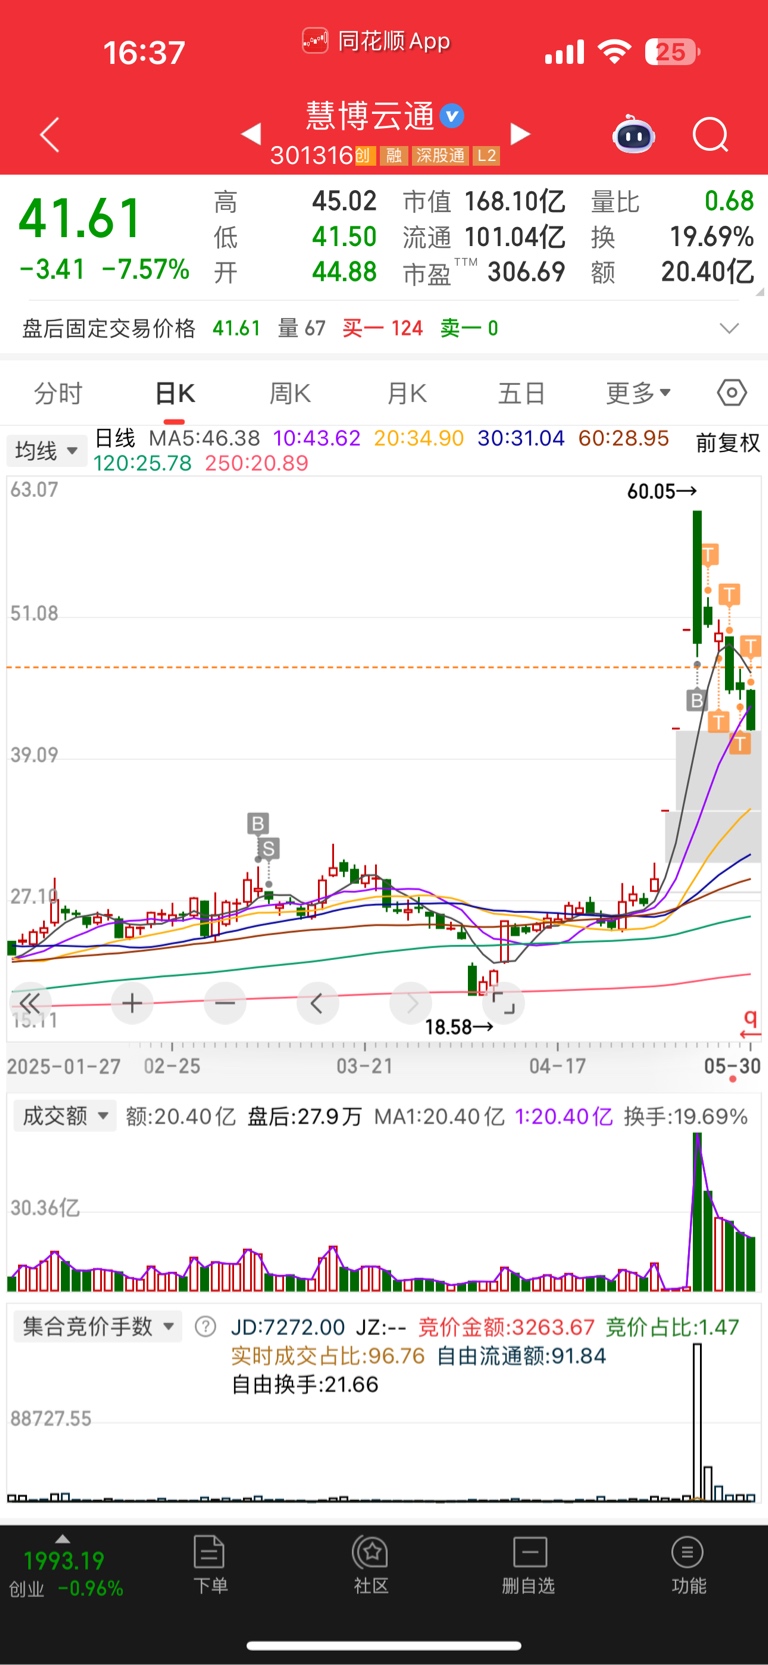768x1665 pixels.
Task: Tap the MA5:46.38 label
Action: tap(204, 438)
